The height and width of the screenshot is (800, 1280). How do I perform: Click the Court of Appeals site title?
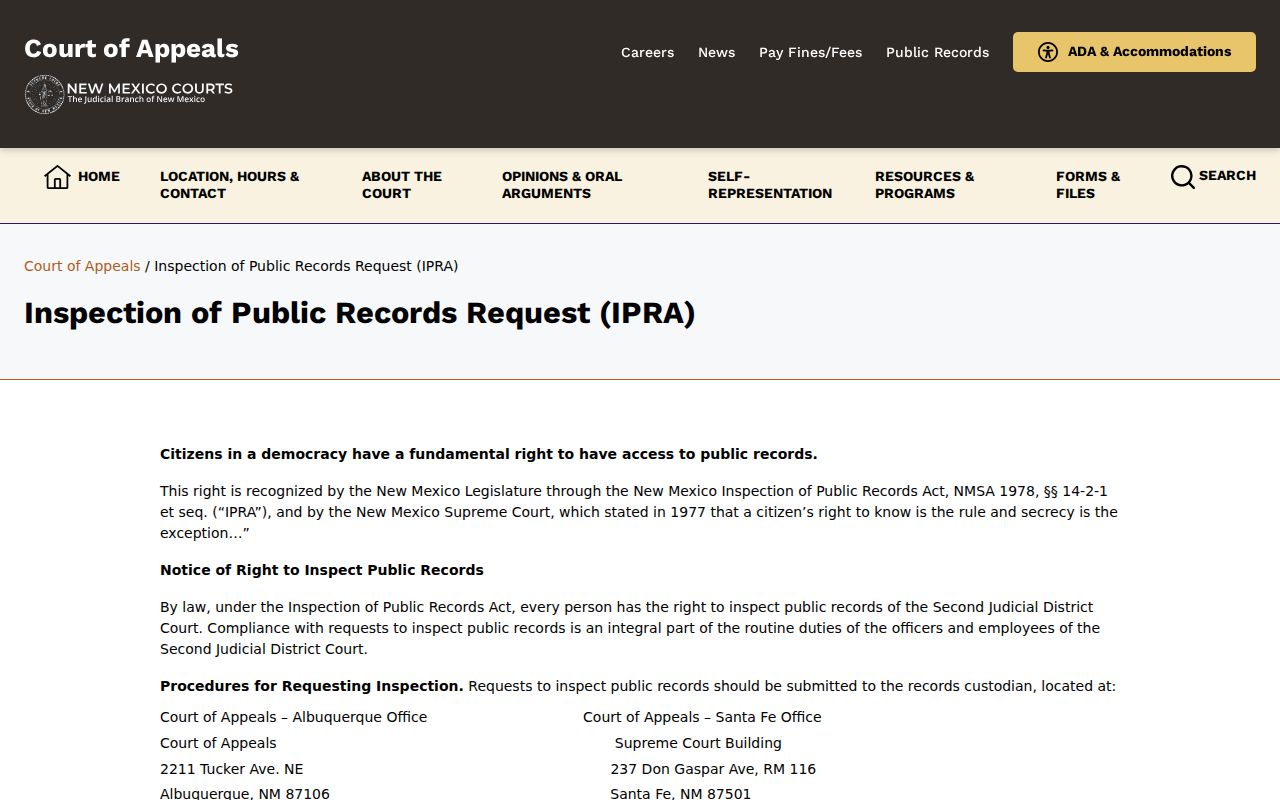131,49
